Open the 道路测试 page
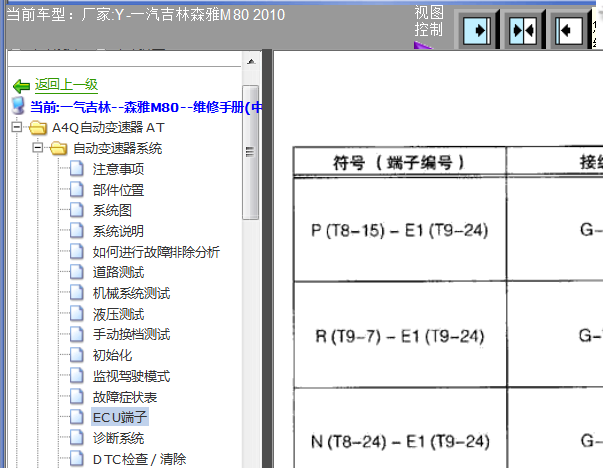The width and height of the screenshot is (603, 468). pos(118,273)
